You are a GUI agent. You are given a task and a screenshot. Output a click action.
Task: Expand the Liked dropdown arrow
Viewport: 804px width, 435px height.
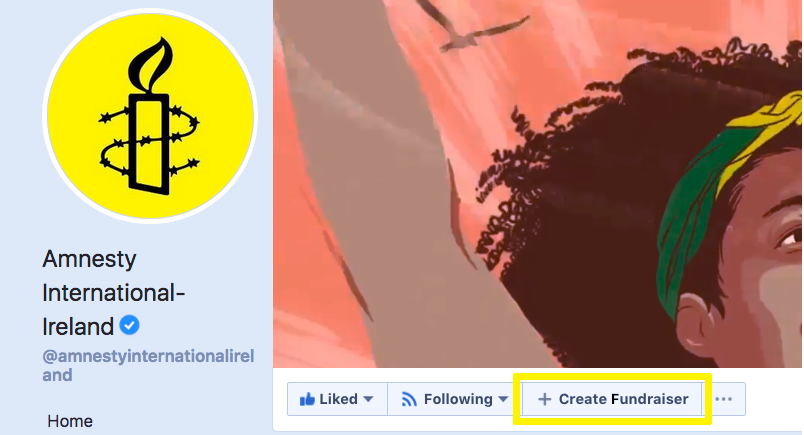pyautogui.click(x=368, y=399)
